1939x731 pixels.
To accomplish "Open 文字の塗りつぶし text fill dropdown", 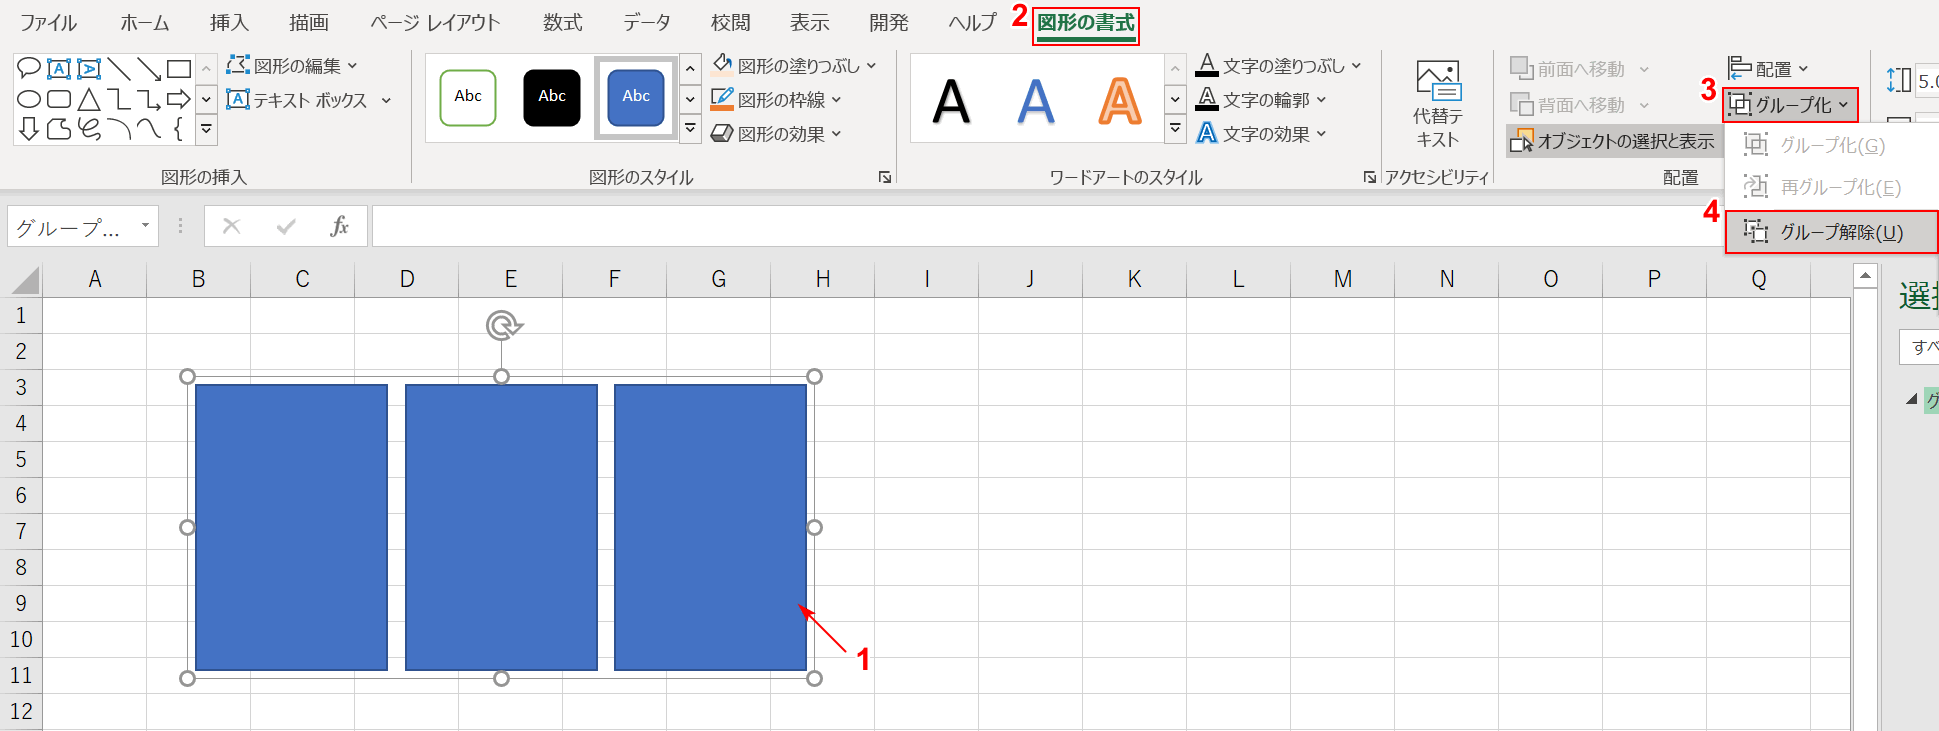I will (1279, 66).
